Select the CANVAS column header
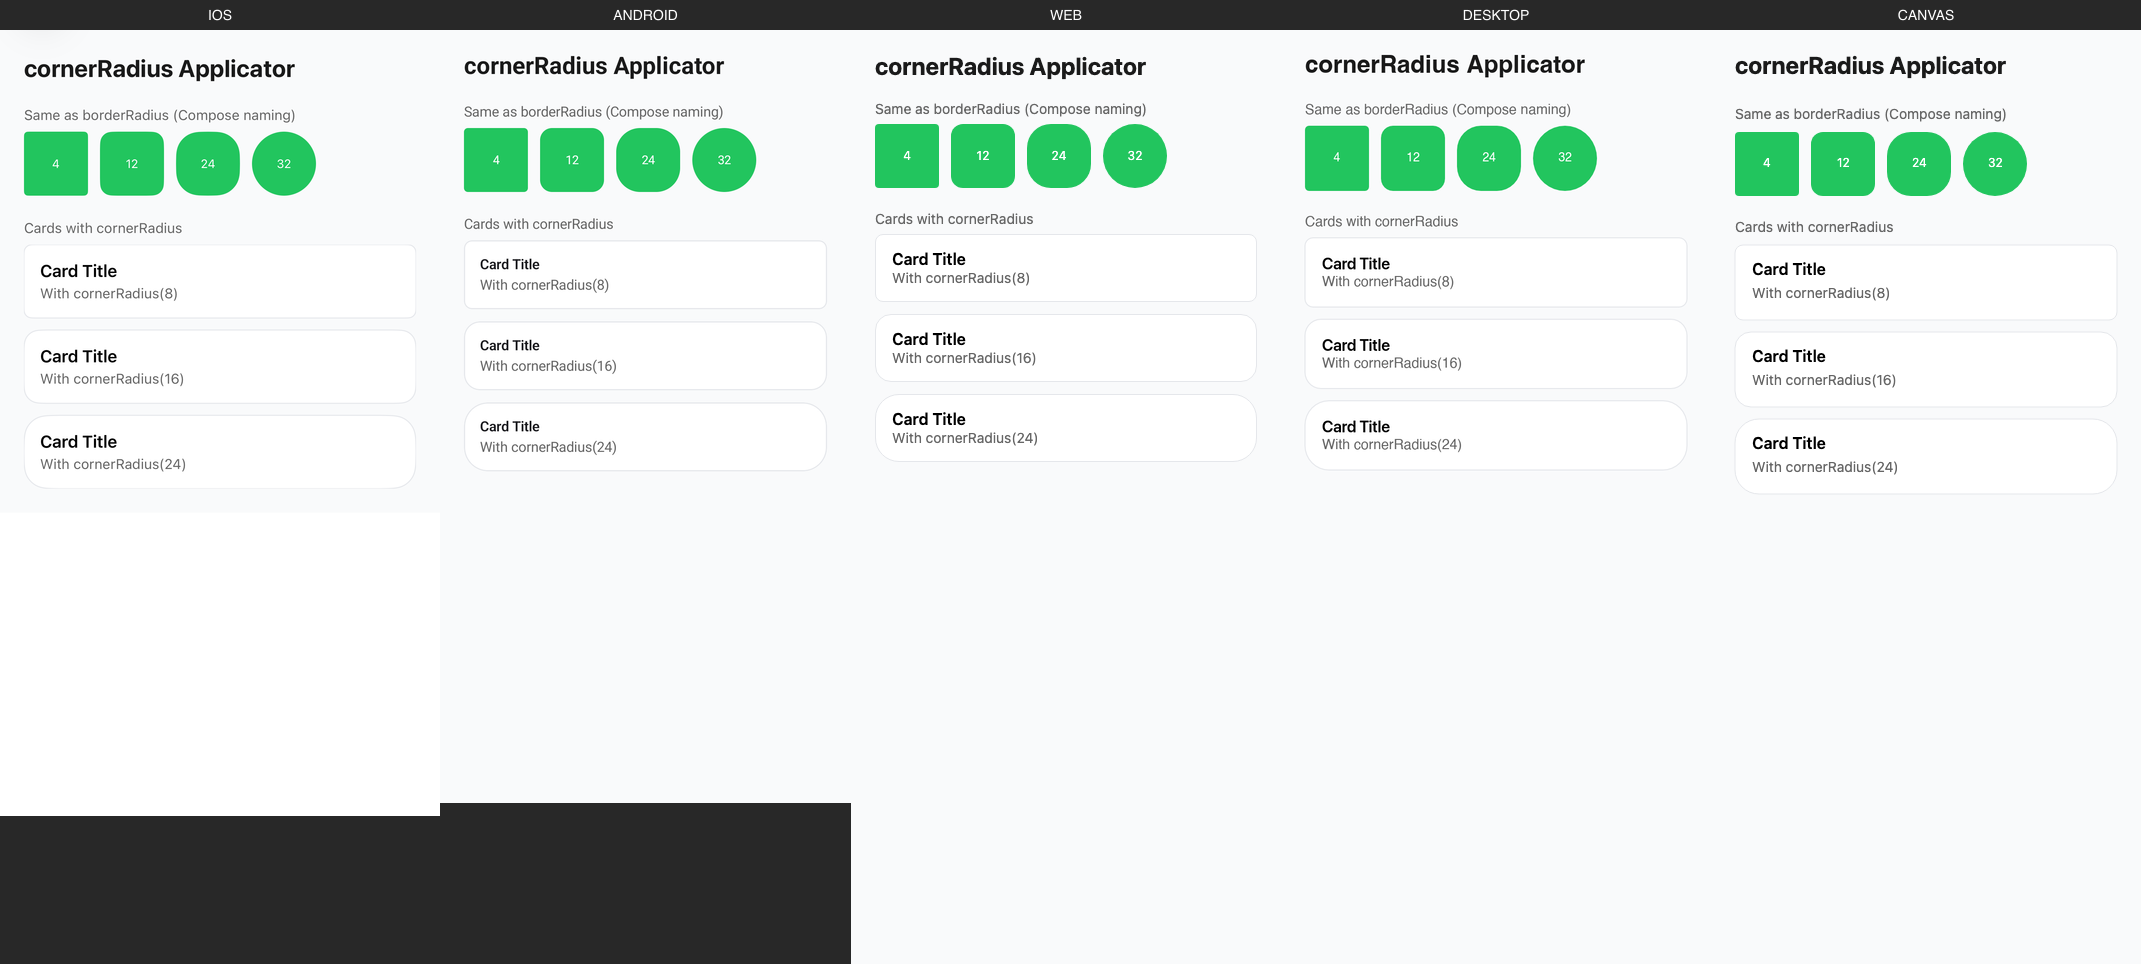The width and height of the screenshot is (2141, 964). [1926, 15]
